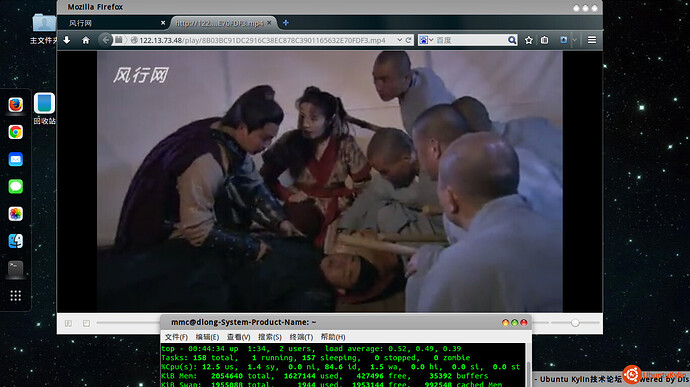Open the 文件(F) menu in the terminal
The height and width of the screenshot is (387, 690).
click(176, 337)
